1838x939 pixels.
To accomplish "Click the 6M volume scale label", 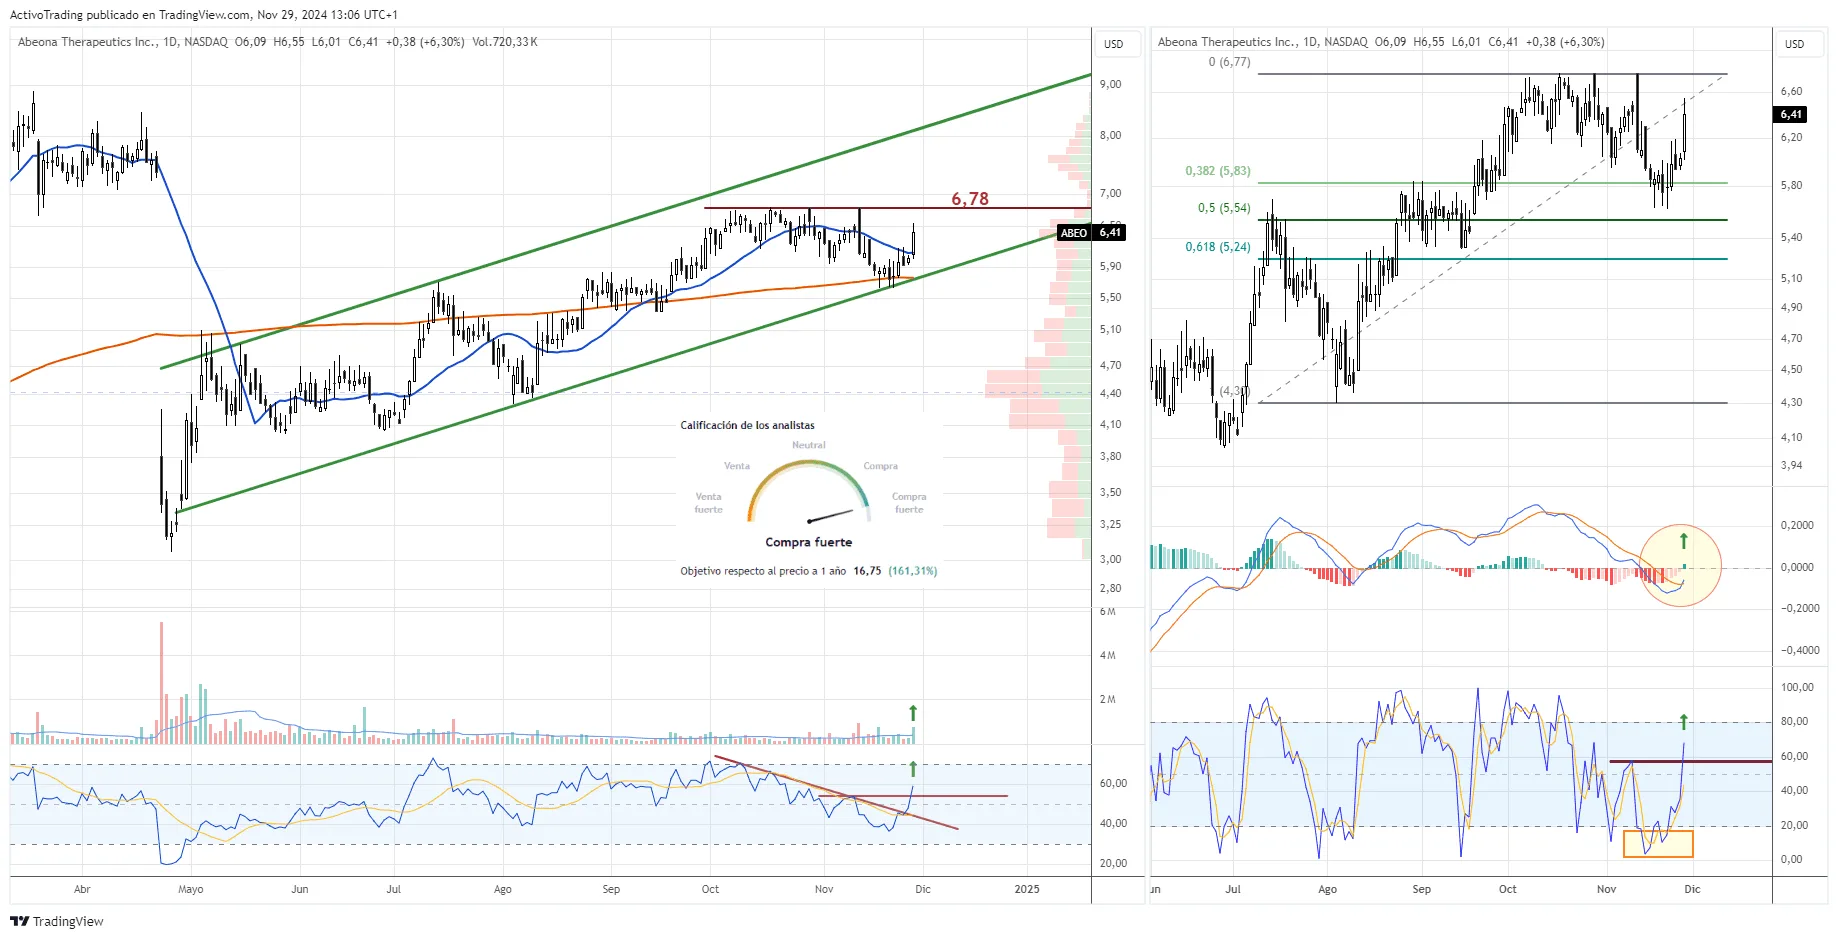I will point(1107,611).
